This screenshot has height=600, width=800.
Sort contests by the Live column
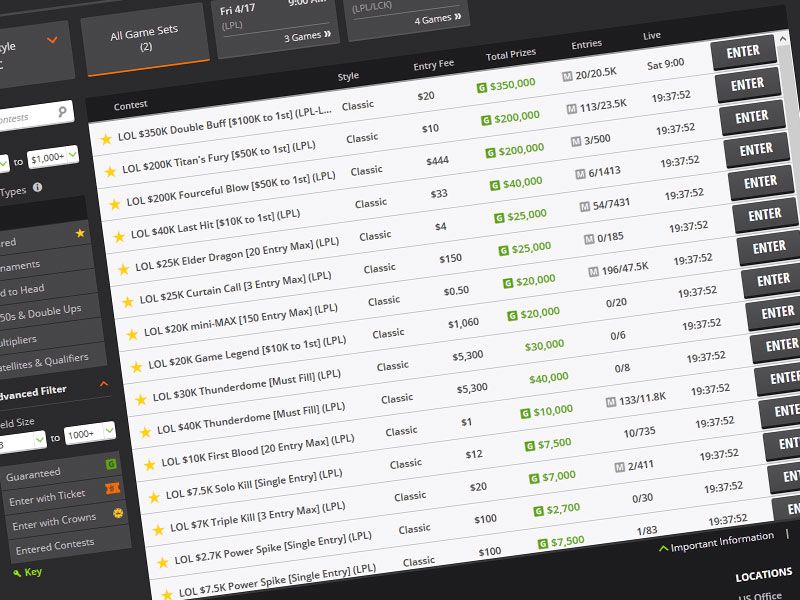point(652,35)
